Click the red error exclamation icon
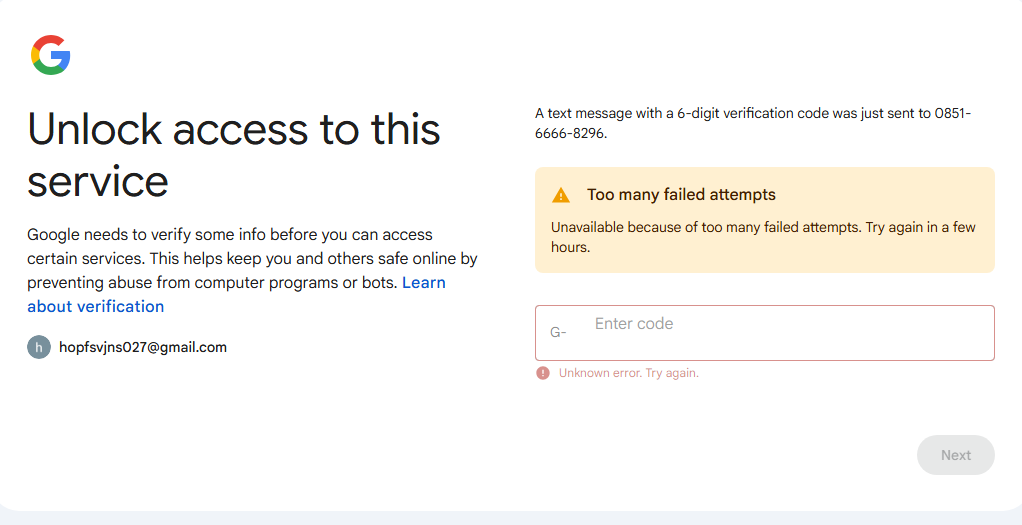 [x=543, y=373]
